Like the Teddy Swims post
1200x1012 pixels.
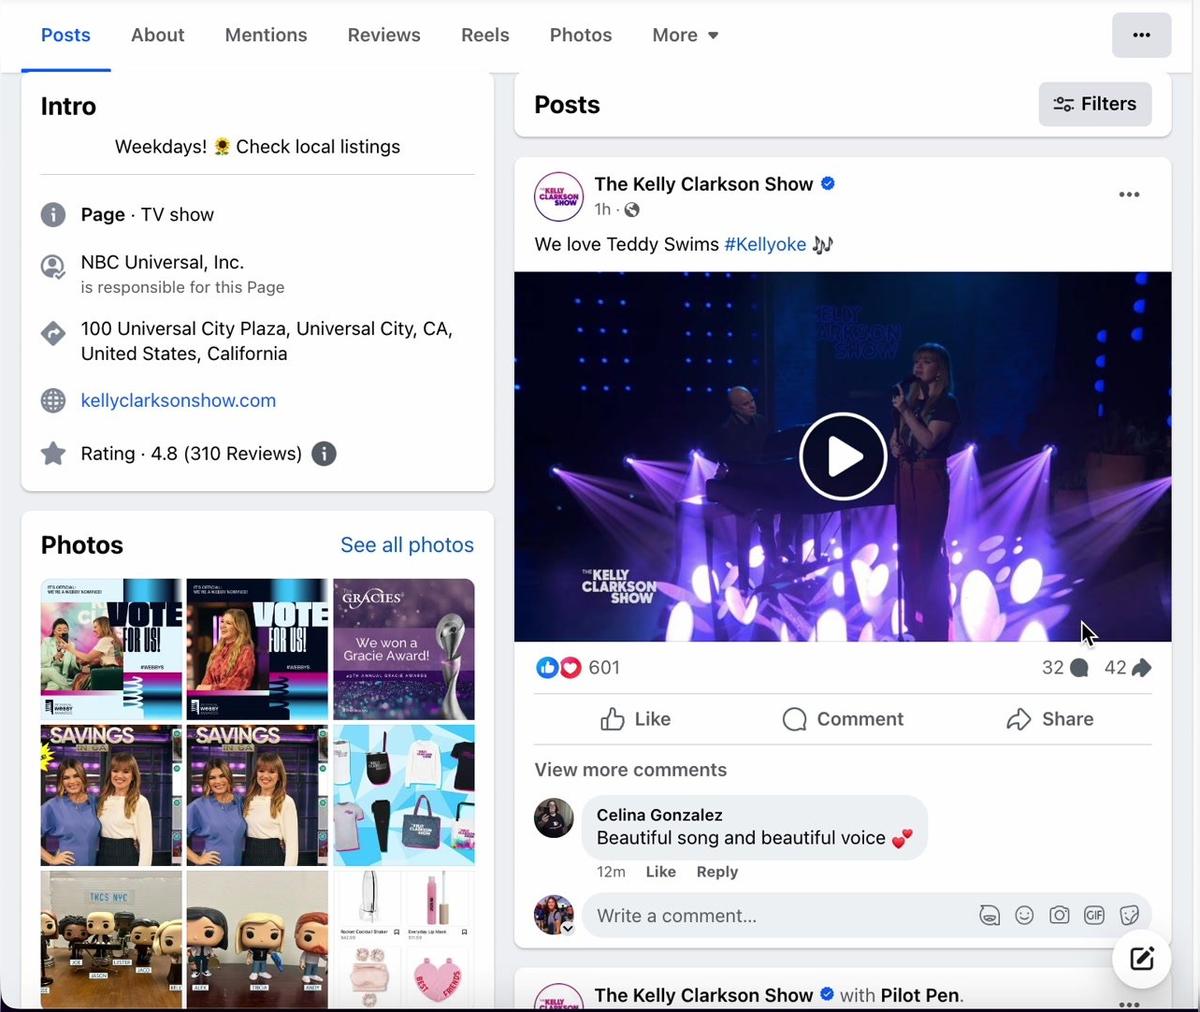635,719
